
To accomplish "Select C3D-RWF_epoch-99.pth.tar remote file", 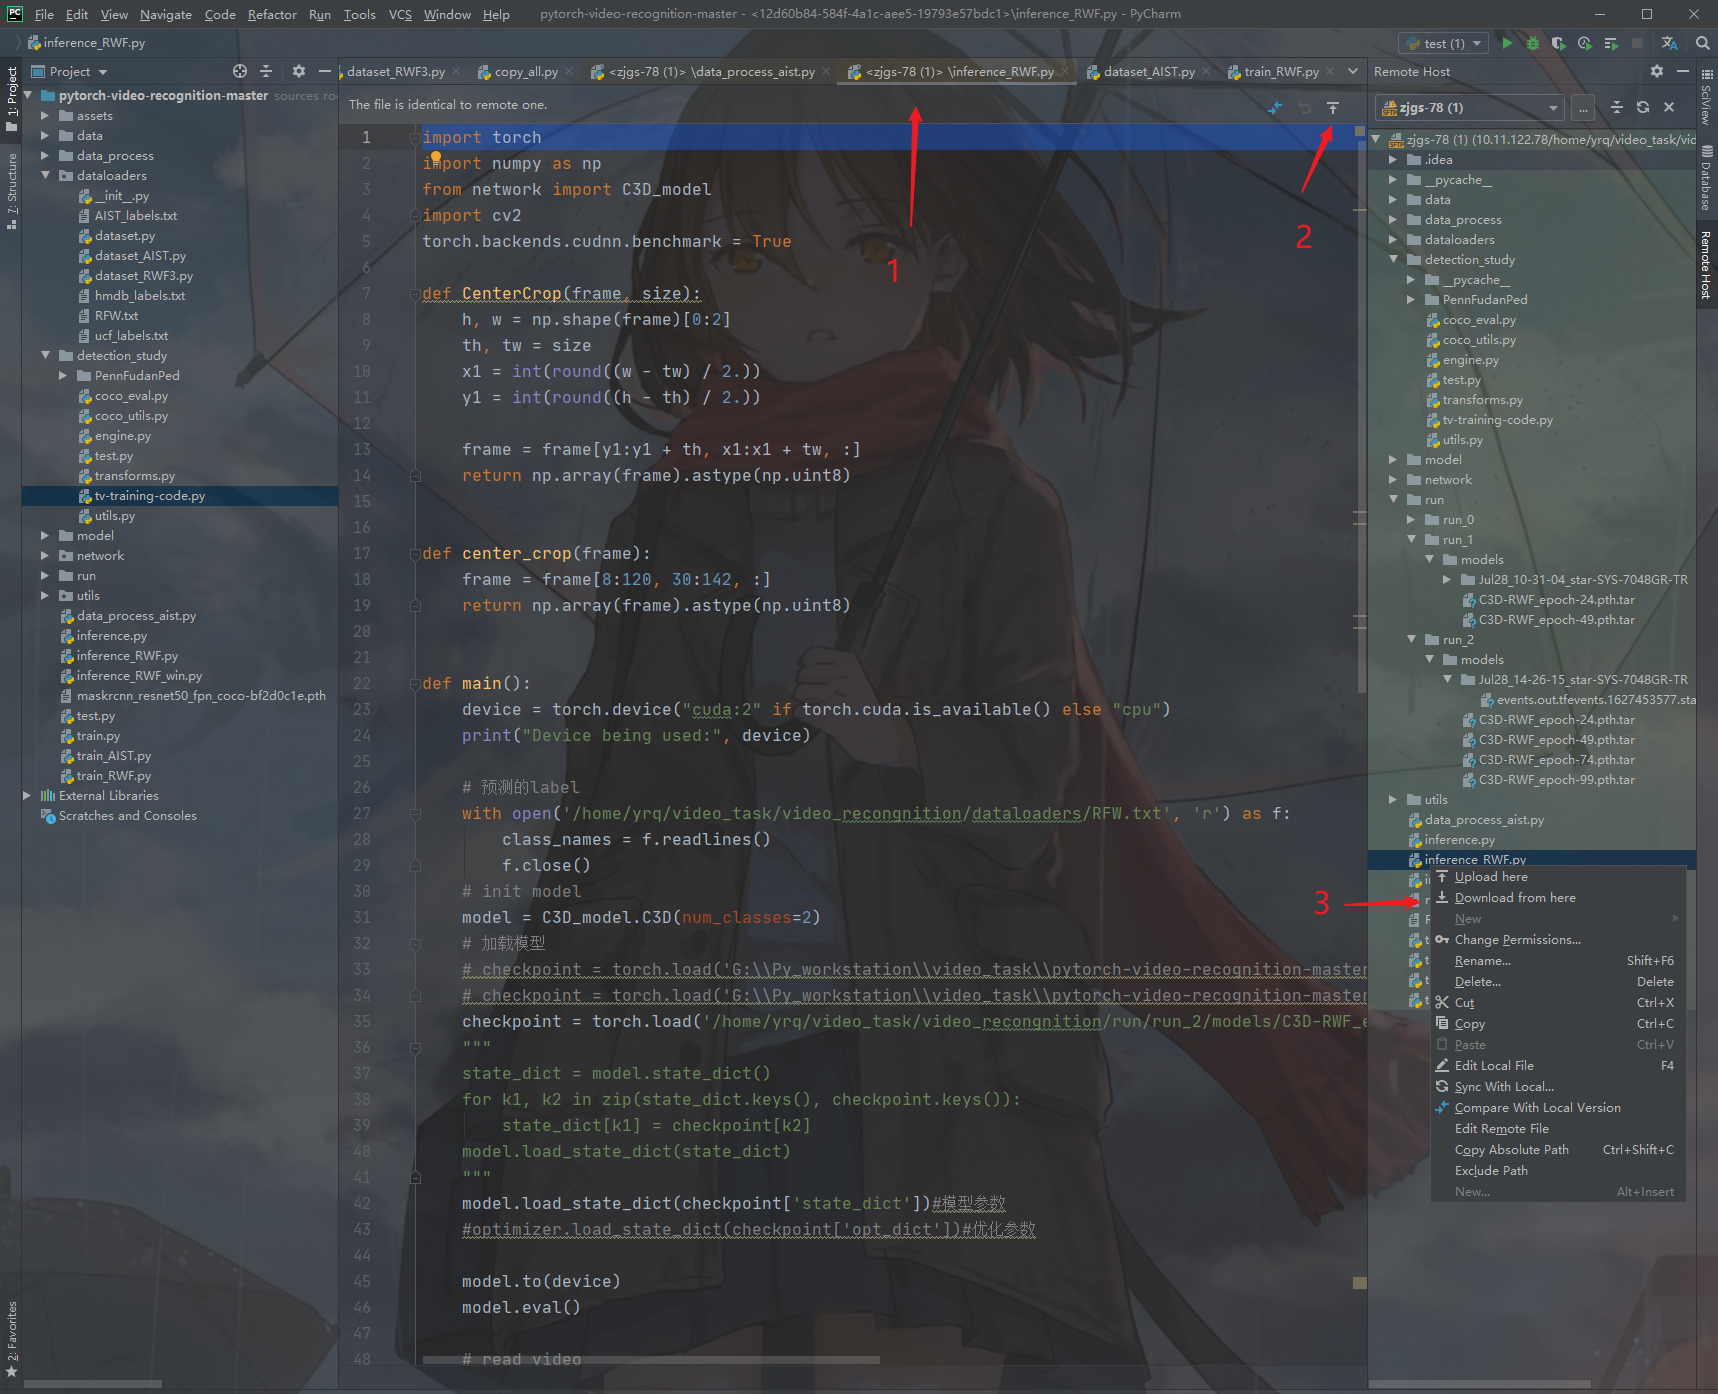I will click(x=1556, y=780).
